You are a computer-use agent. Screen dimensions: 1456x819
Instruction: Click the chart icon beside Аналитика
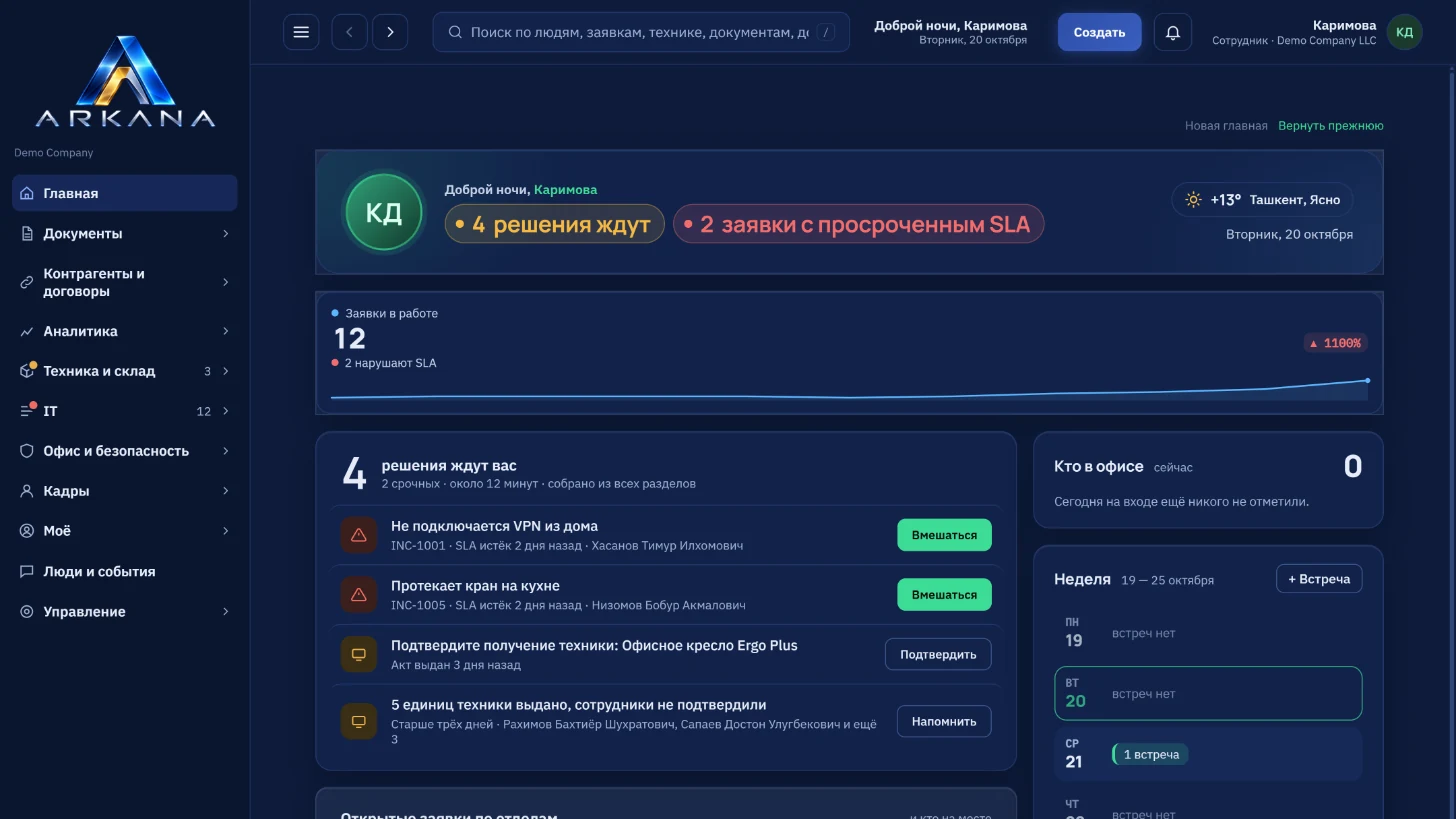pyautogui.click(x=27, y=331)
